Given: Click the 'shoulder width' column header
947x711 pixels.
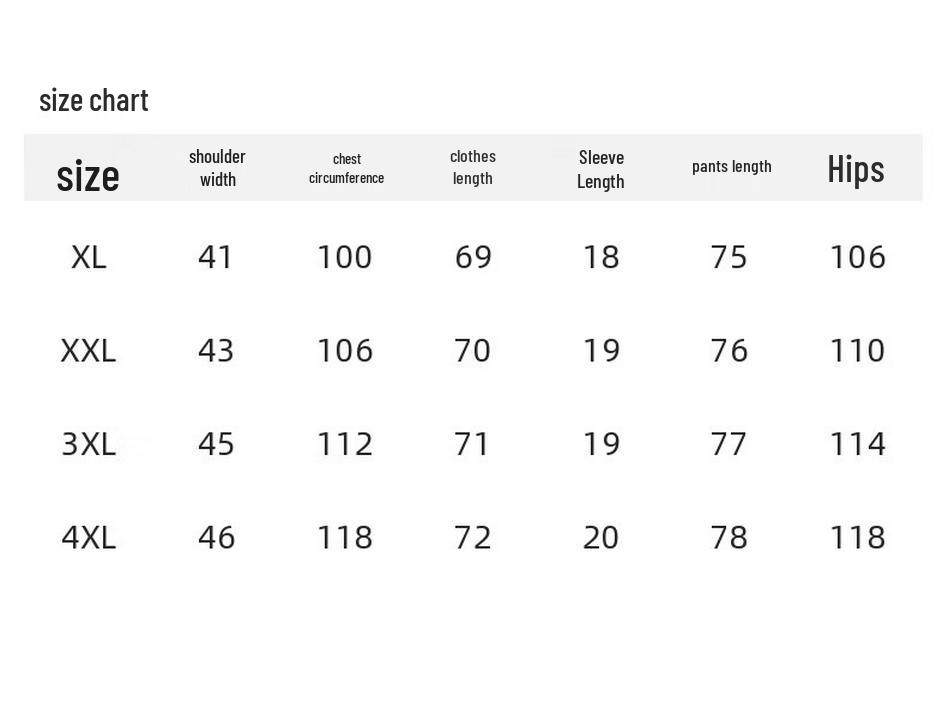Looking at the screenshot, I should [x=217, y=168].
